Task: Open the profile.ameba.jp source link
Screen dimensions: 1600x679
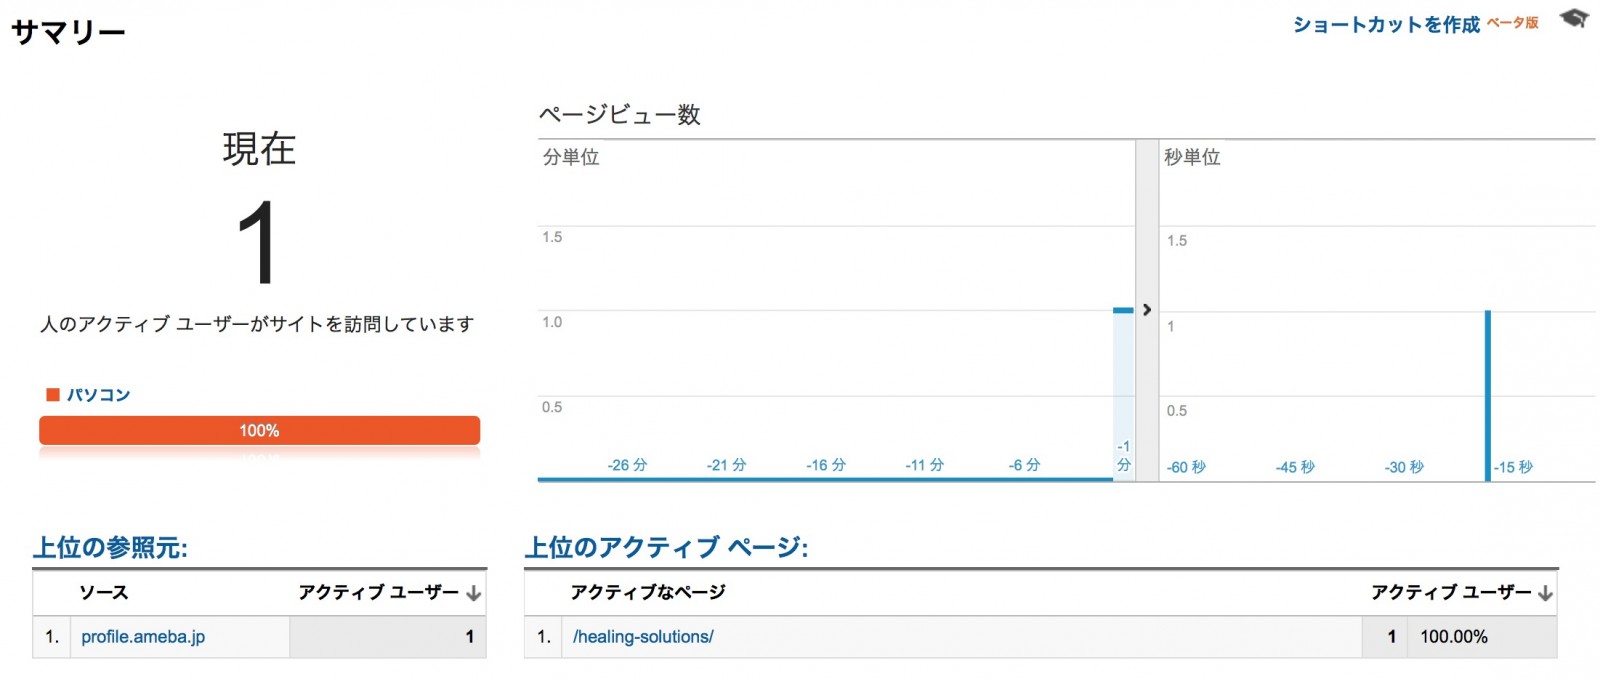Action: [143, 637]
